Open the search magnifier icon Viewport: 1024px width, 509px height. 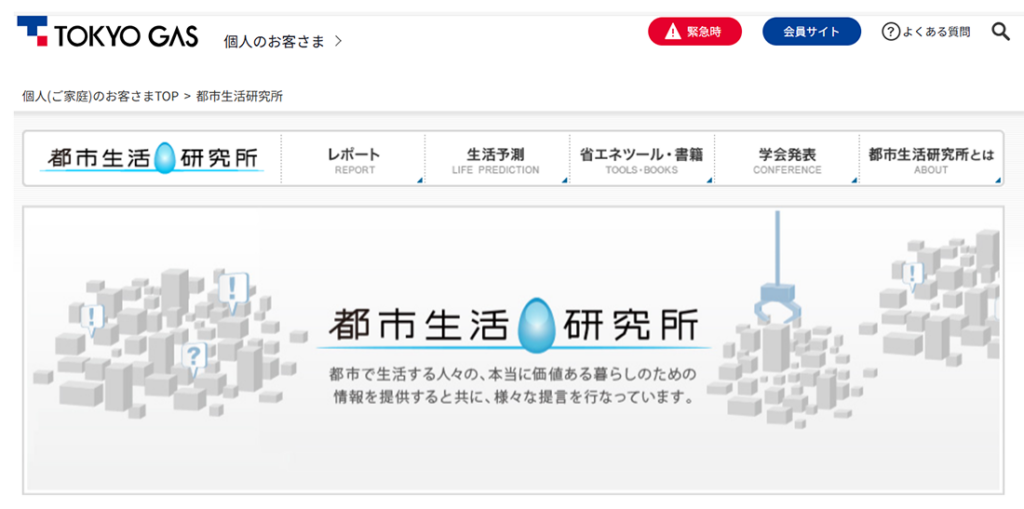tap(1000, 31)
